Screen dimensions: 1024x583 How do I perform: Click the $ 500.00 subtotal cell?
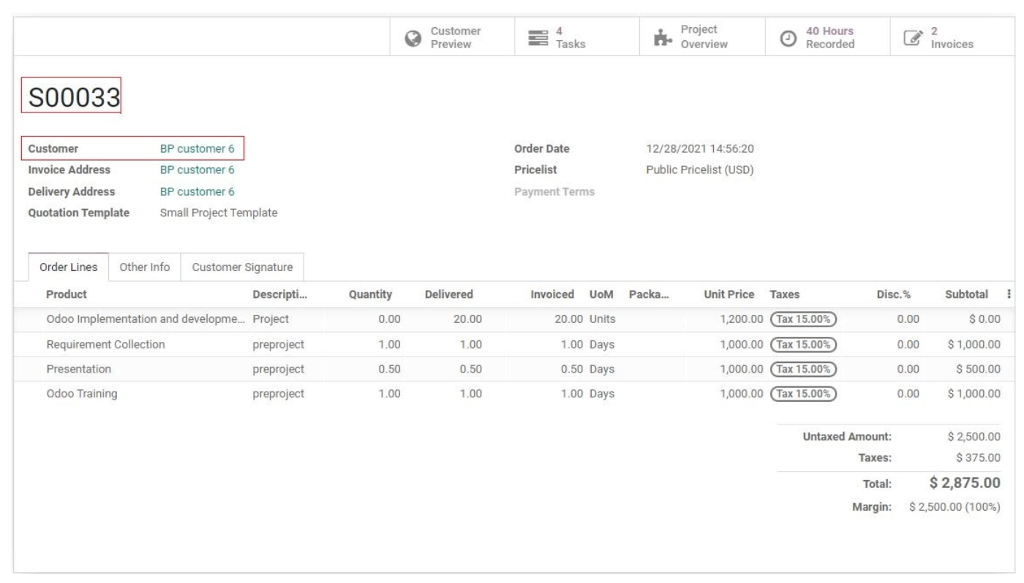pyautogui.click(x=978, y=370)
